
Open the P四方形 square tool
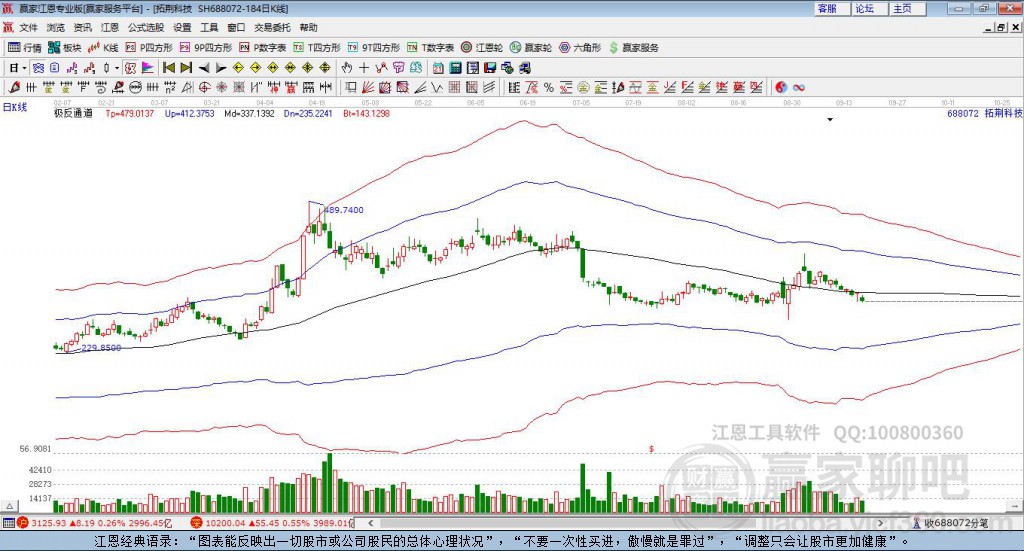[x=148, y=47]
